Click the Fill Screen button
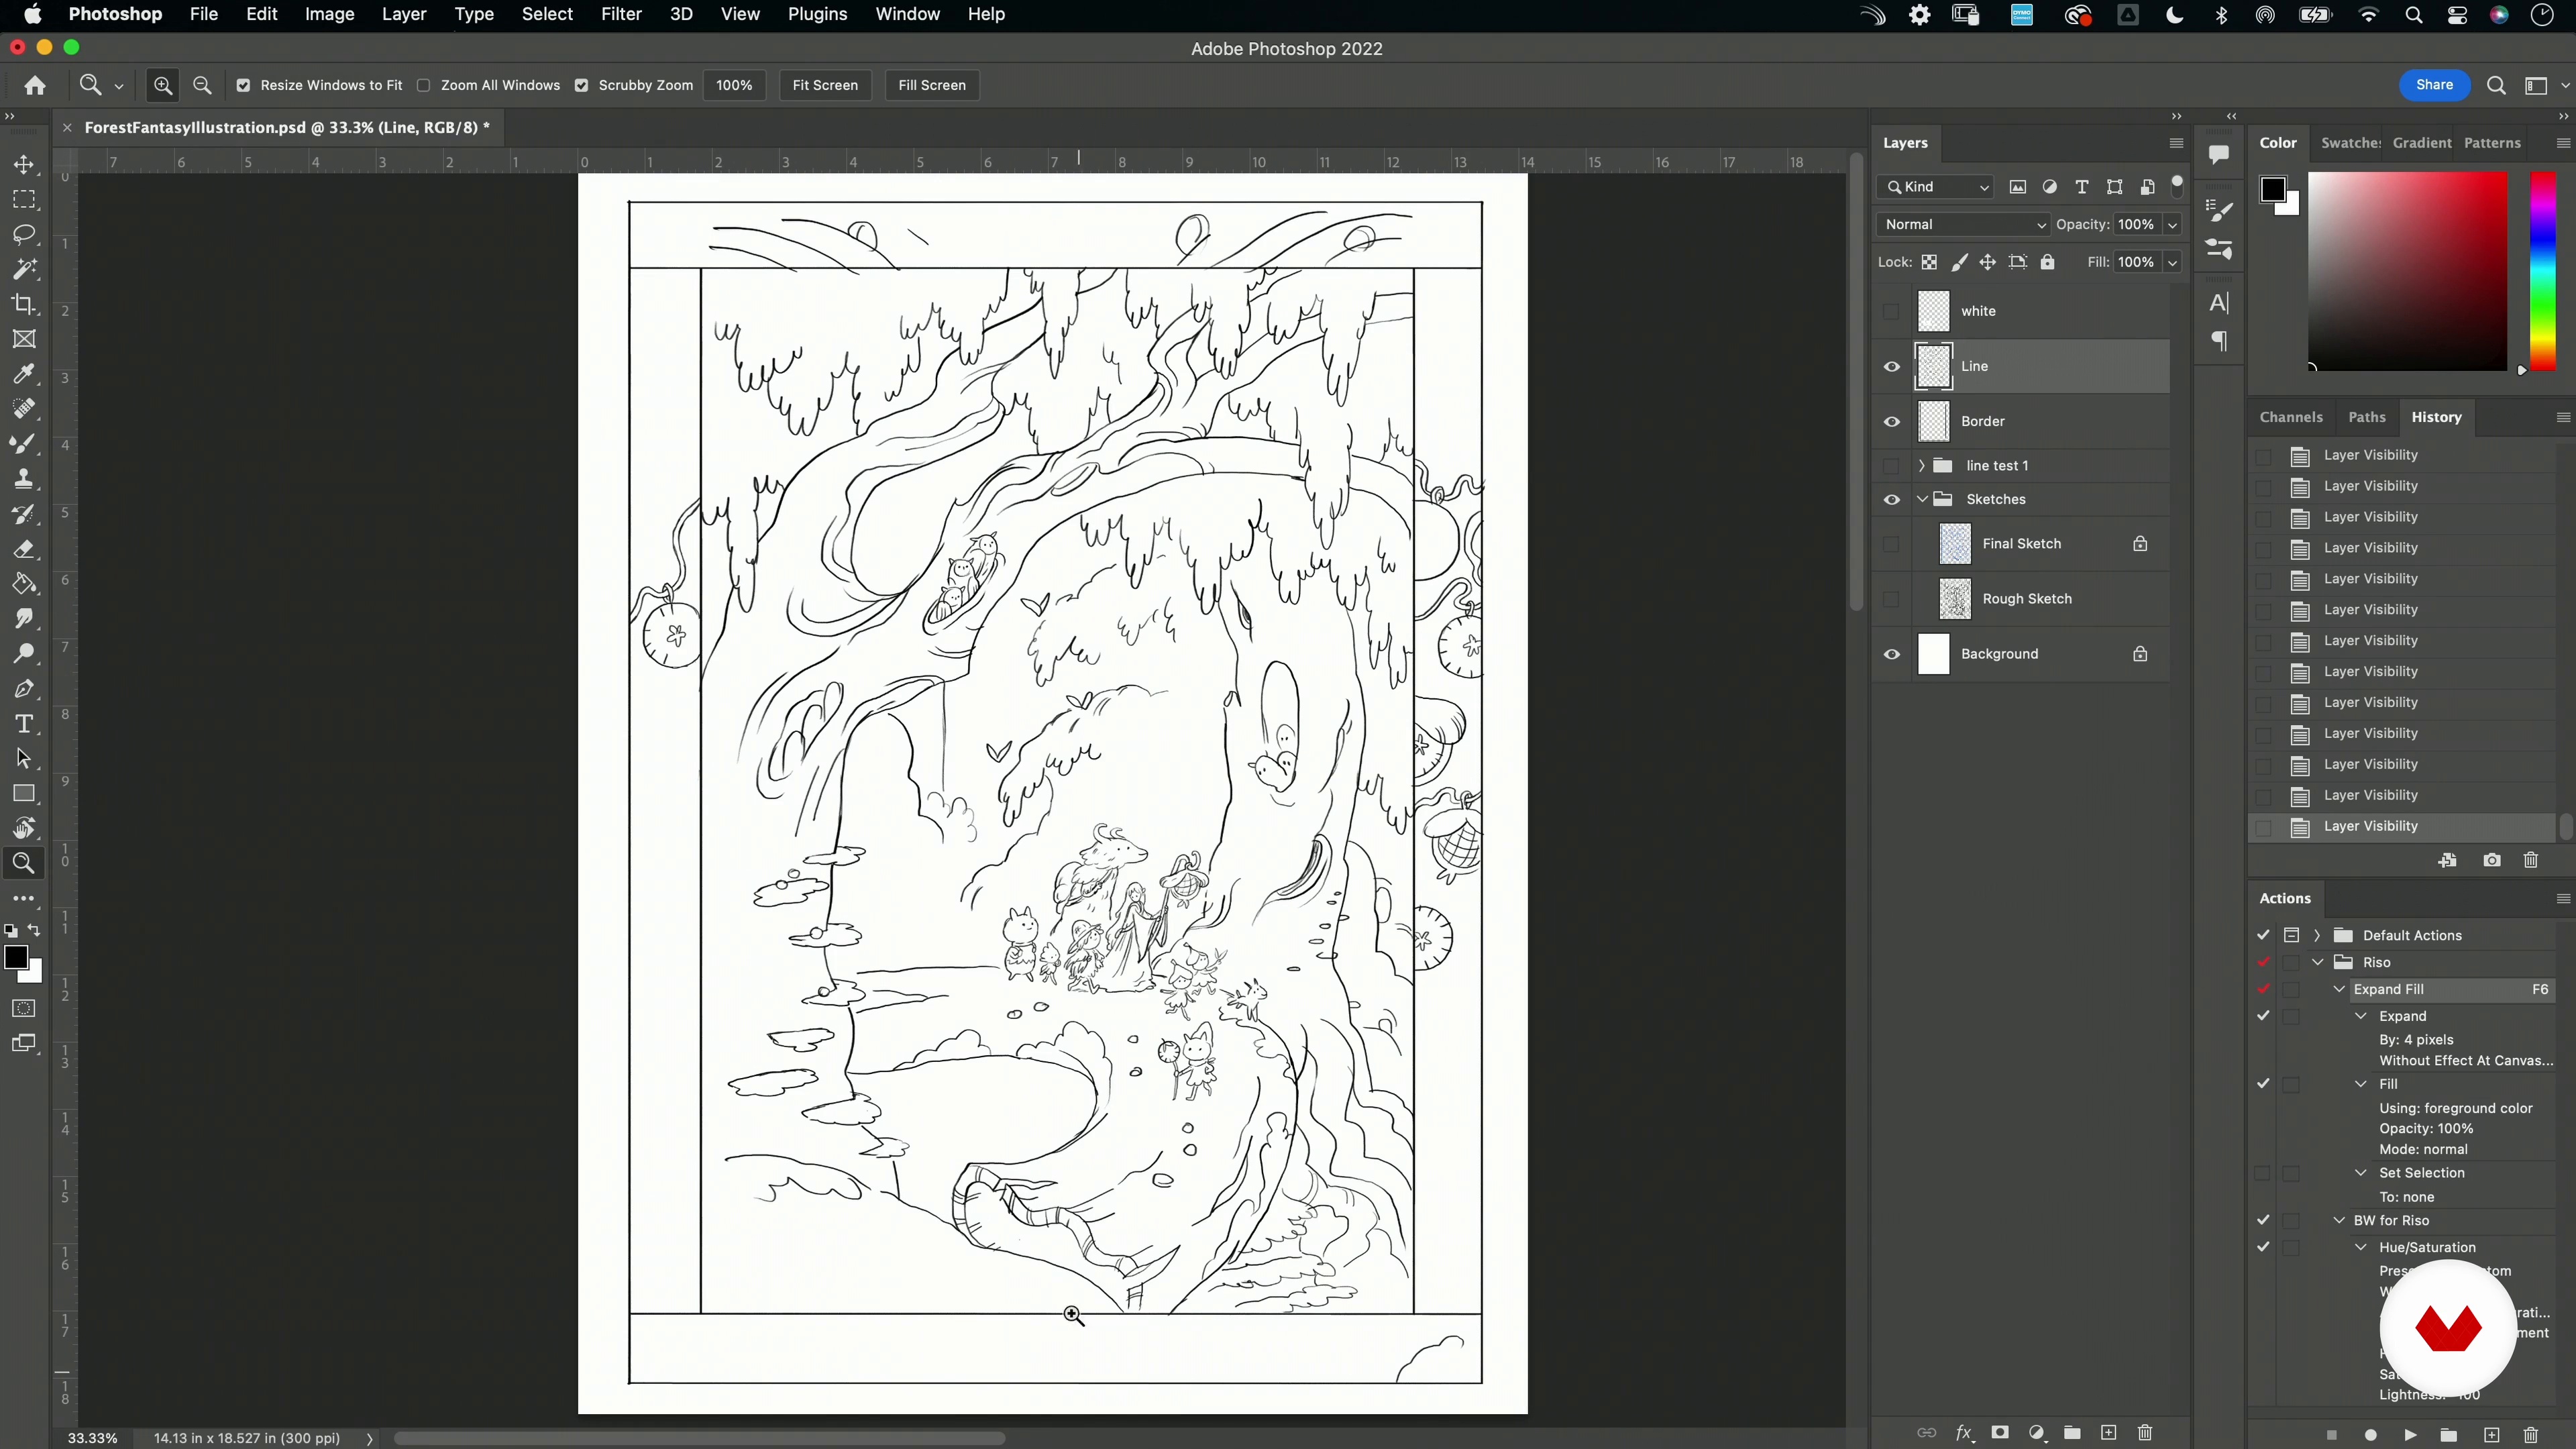 pos(932,85)
